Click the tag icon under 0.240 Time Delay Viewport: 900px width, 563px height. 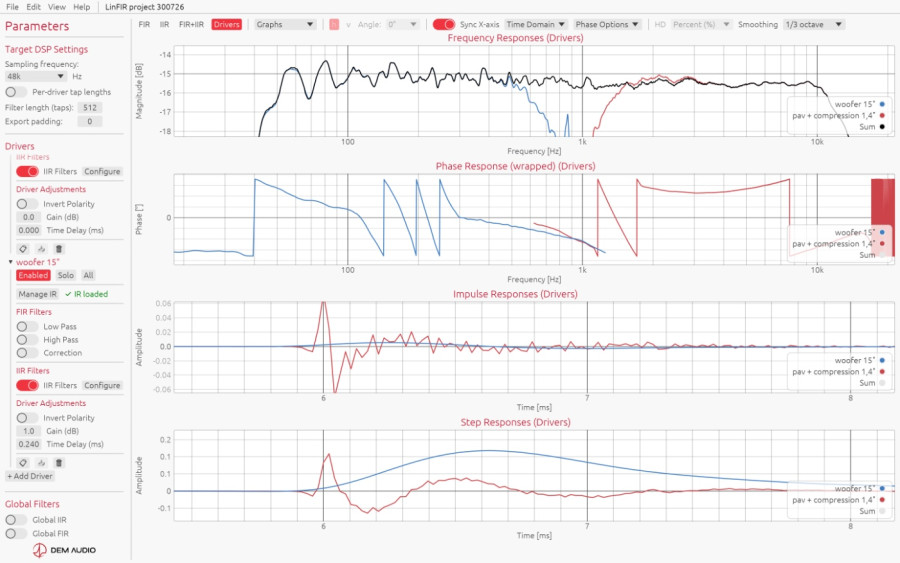pos(23,463)
